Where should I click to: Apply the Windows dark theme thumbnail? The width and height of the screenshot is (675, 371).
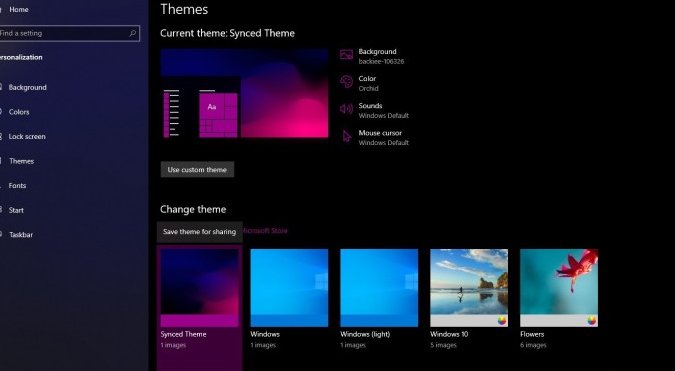point(289,288)
